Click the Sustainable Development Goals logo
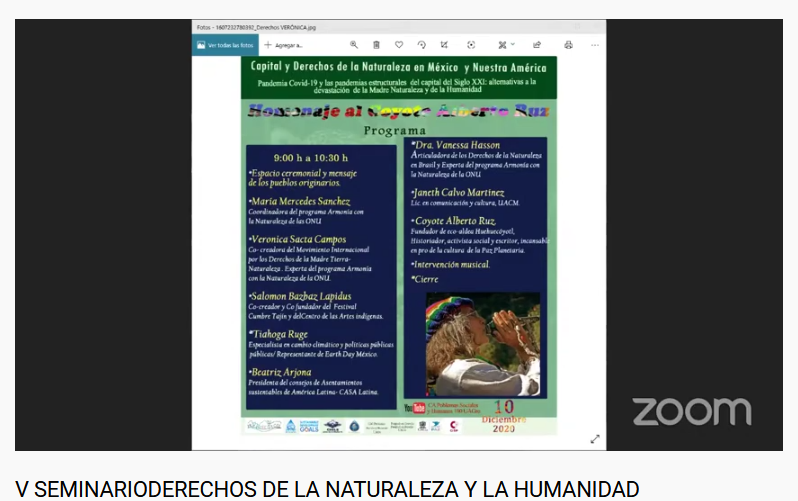798x501 pixels. [x=309, y=426]
